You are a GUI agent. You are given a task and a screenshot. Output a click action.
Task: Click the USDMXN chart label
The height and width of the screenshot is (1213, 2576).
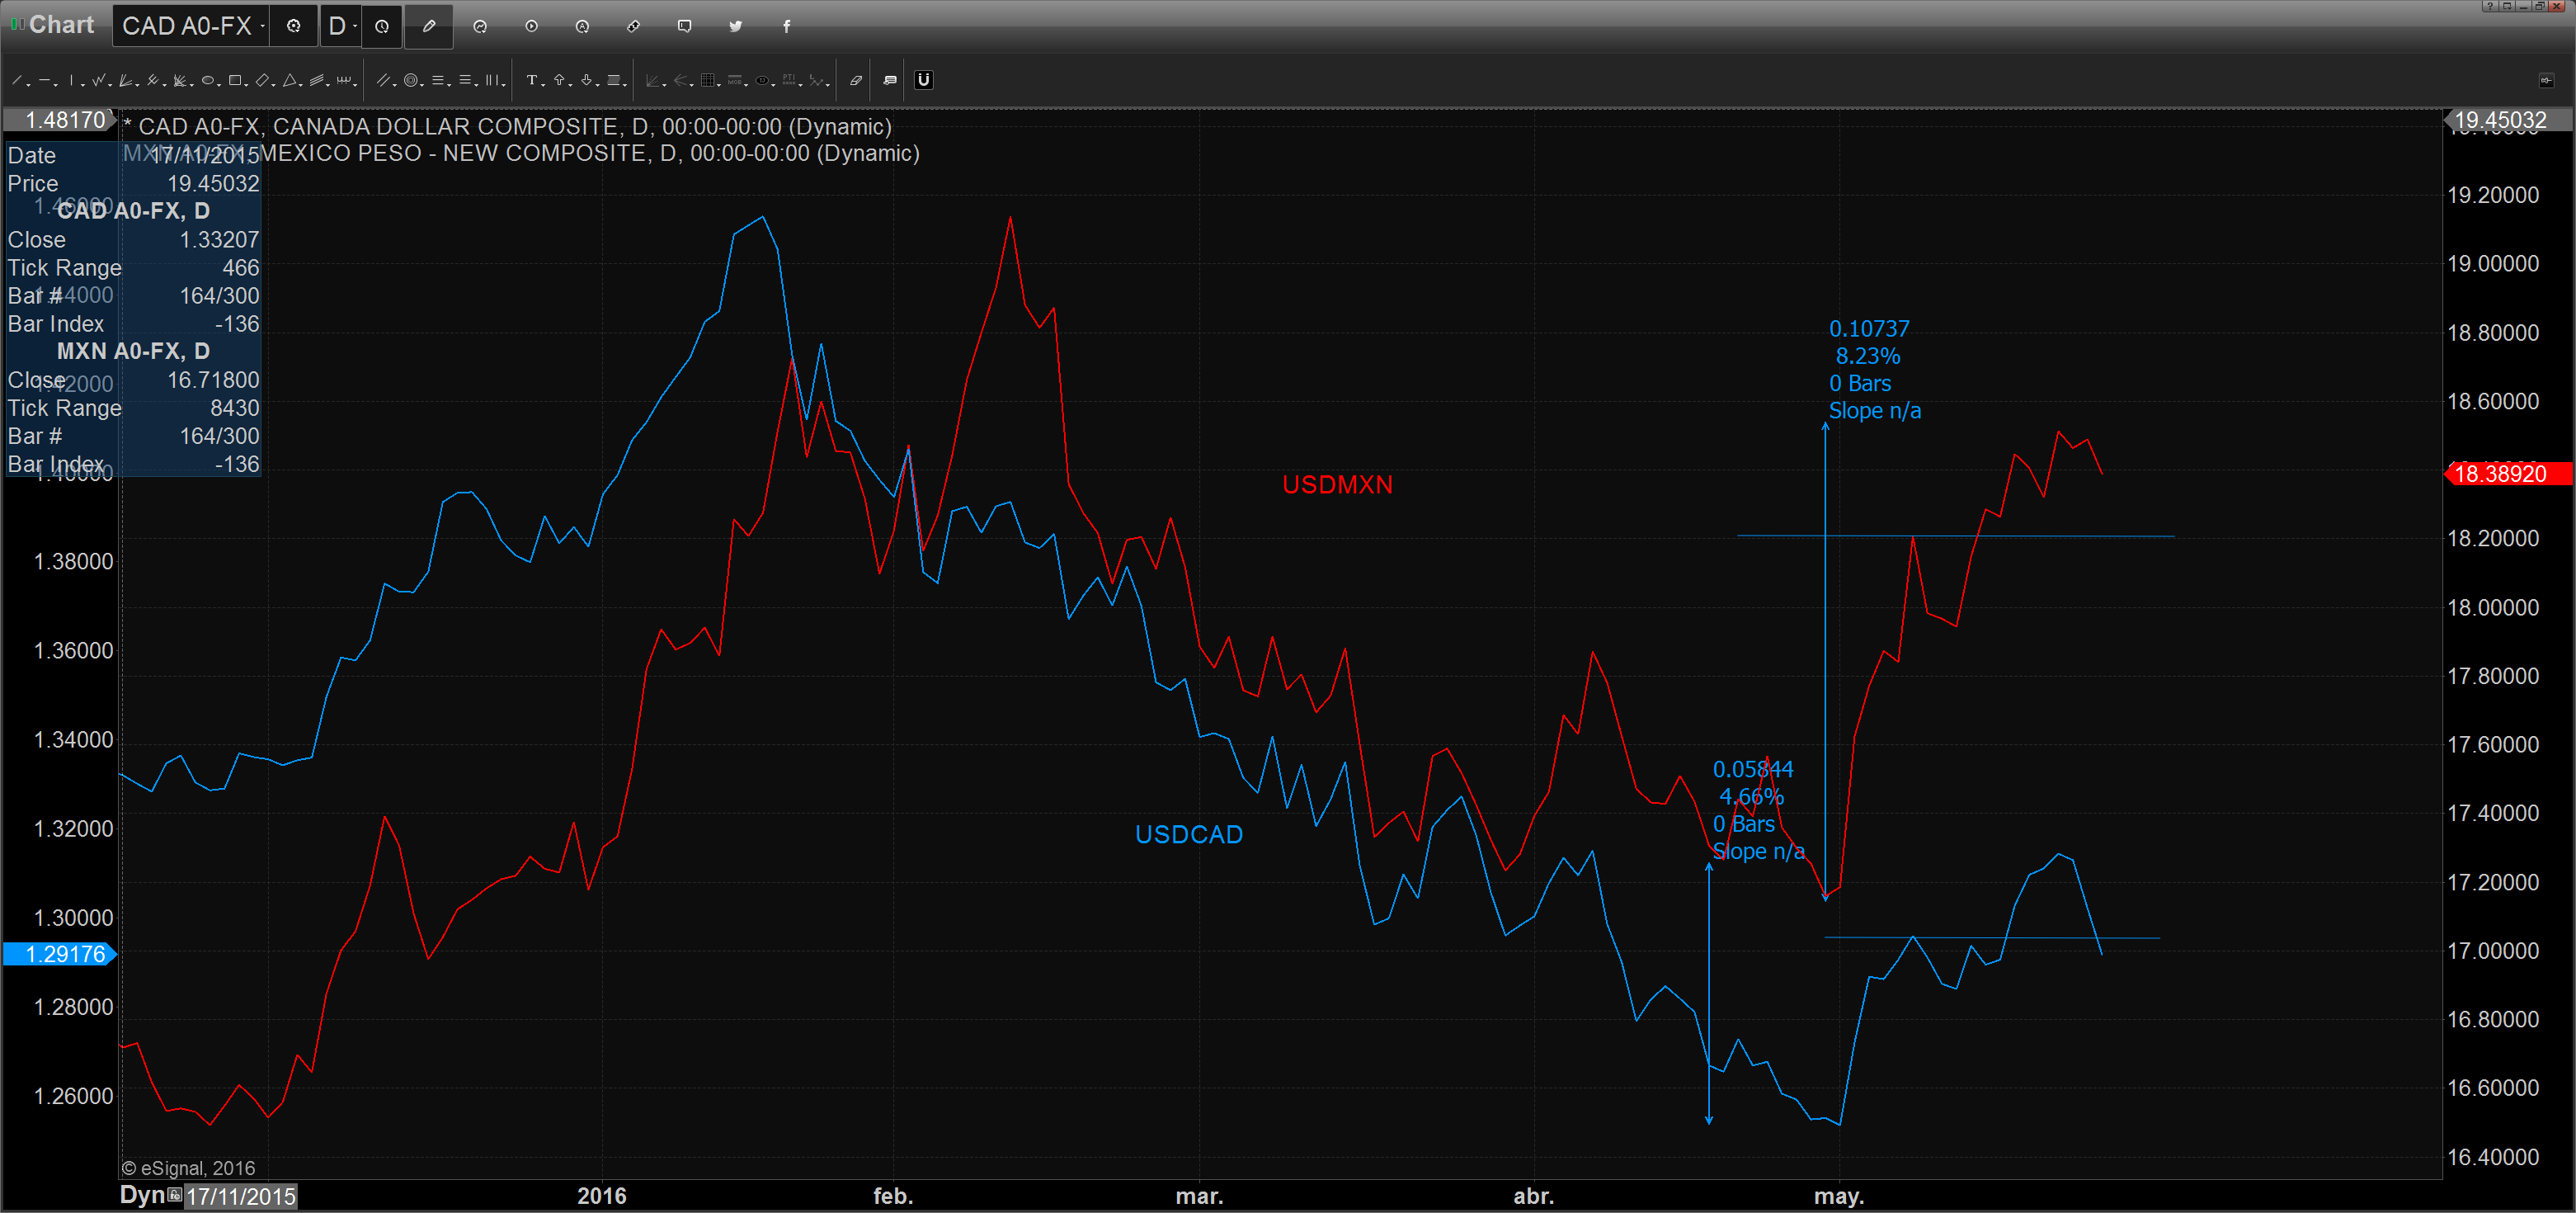click(x=1337, y=485)
